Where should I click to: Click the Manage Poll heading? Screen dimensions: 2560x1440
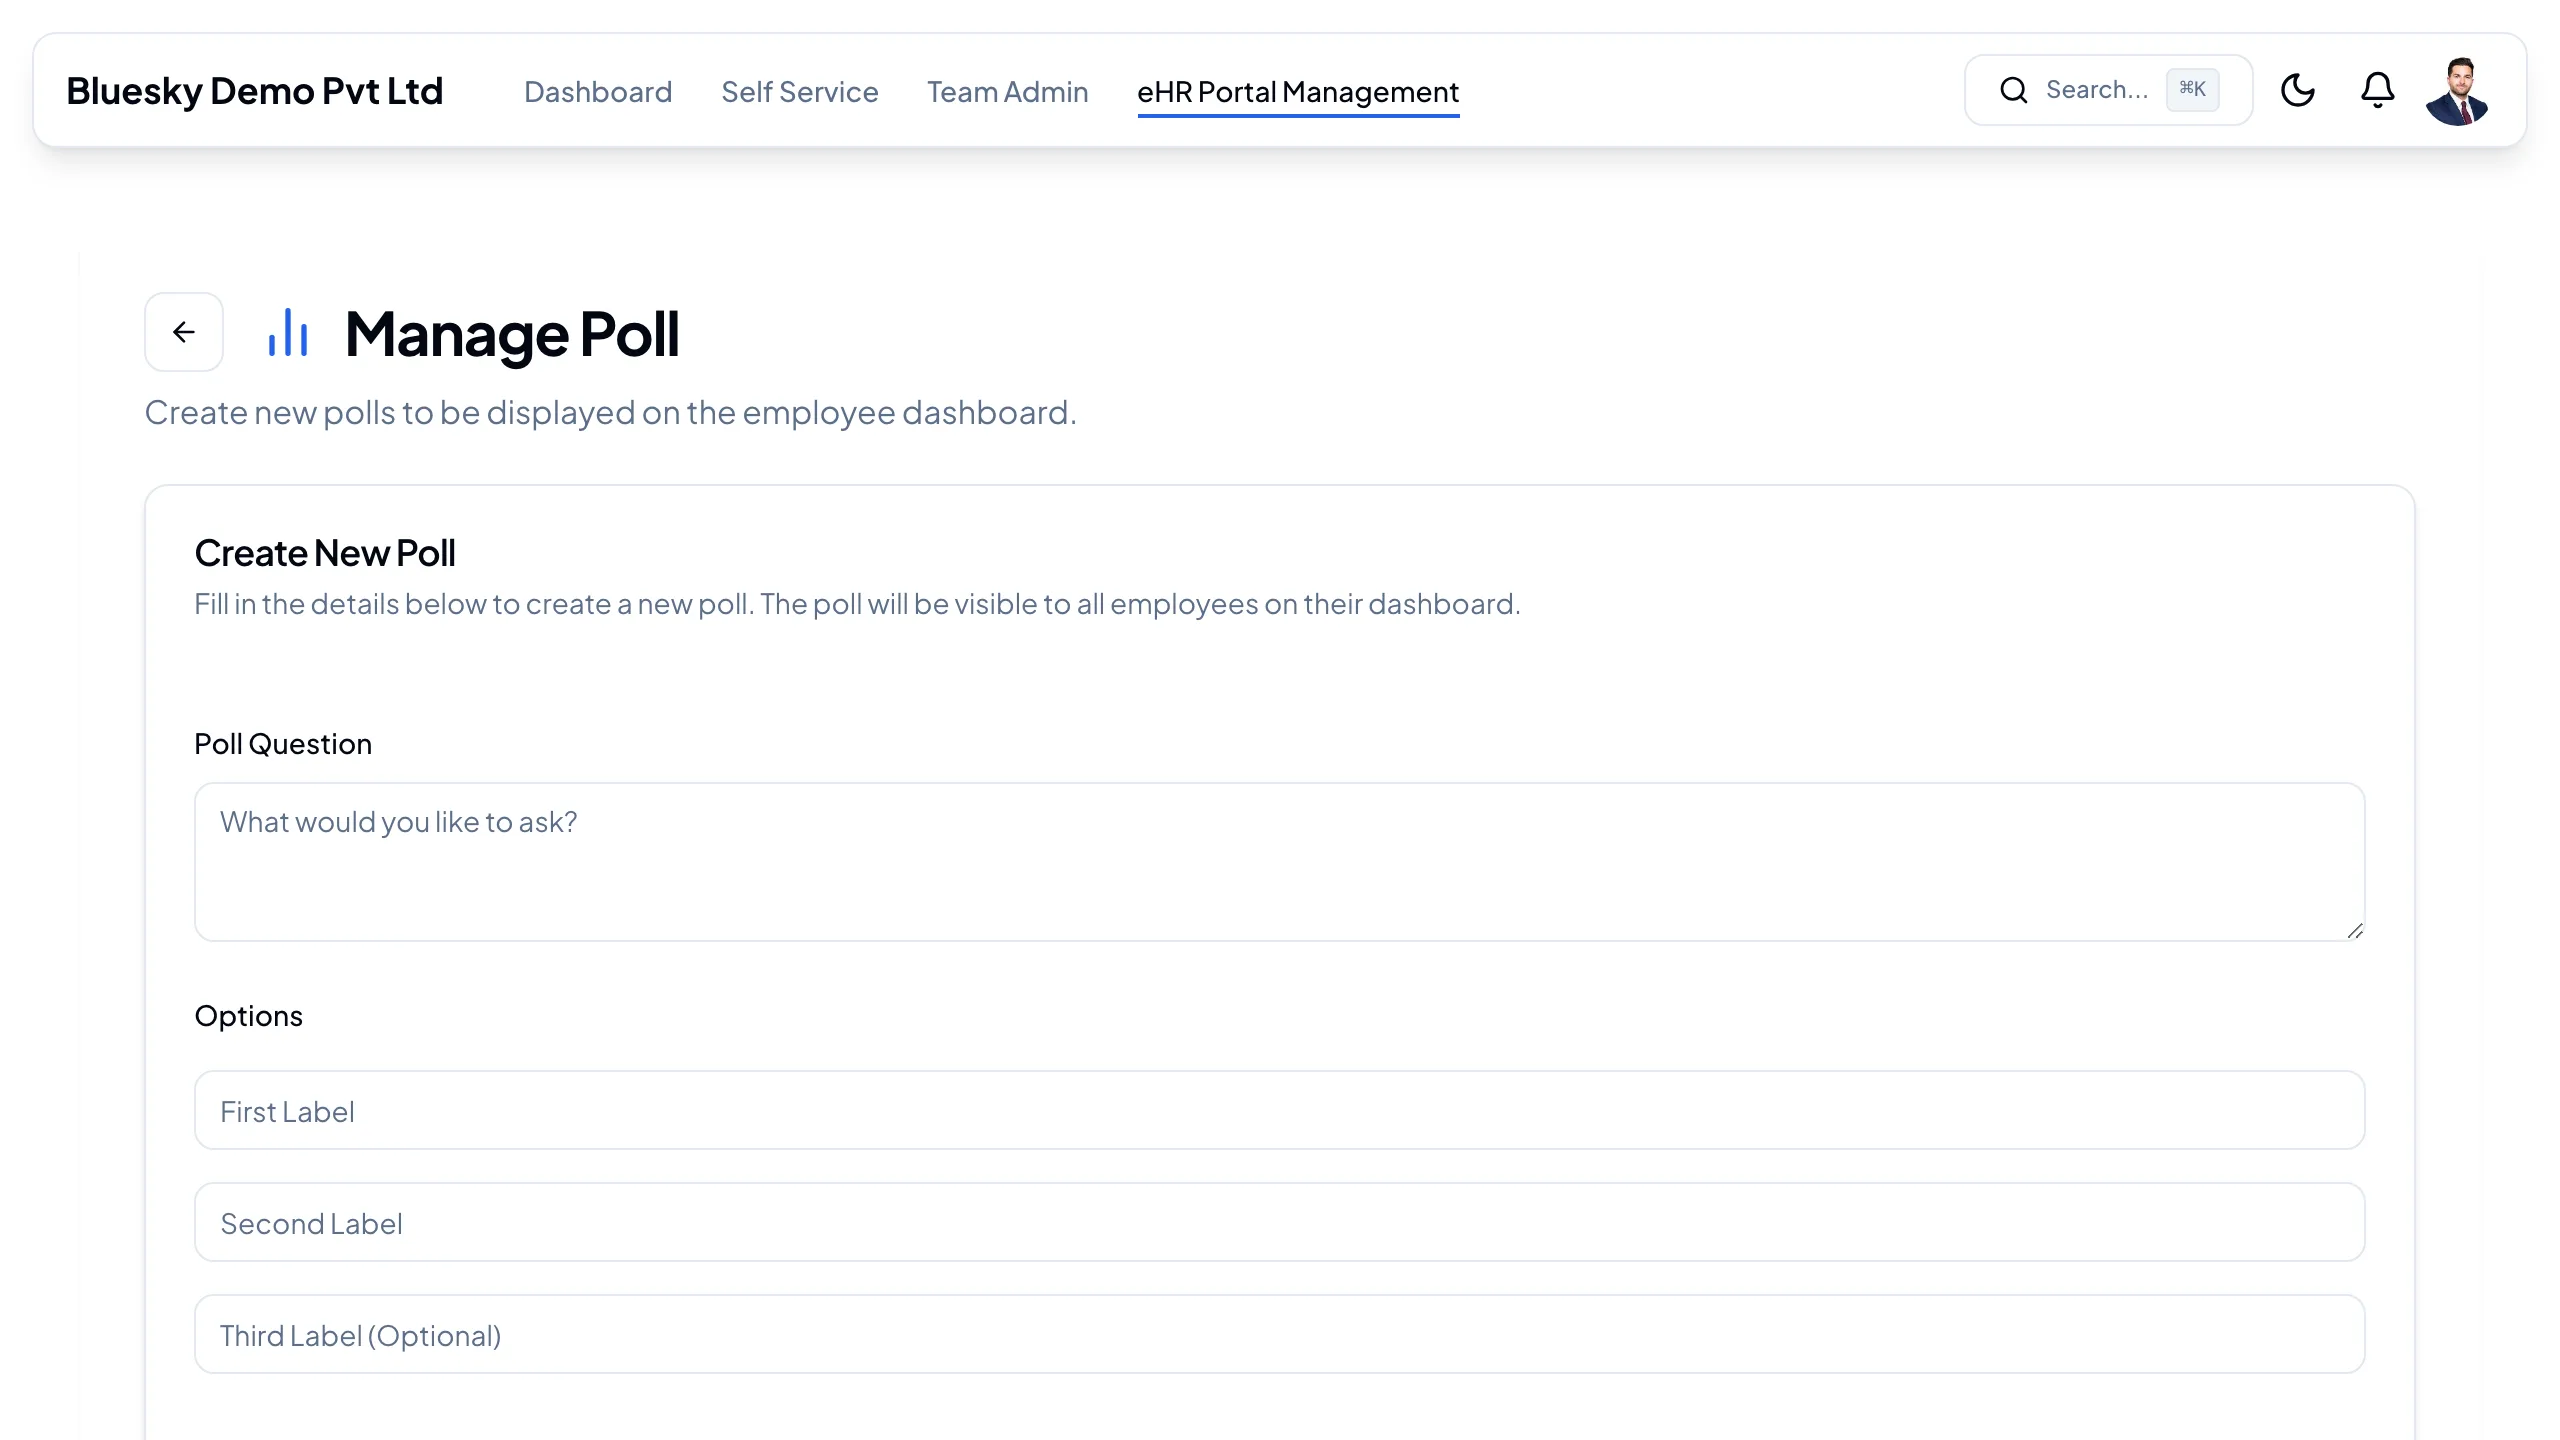tap(512, 333)
